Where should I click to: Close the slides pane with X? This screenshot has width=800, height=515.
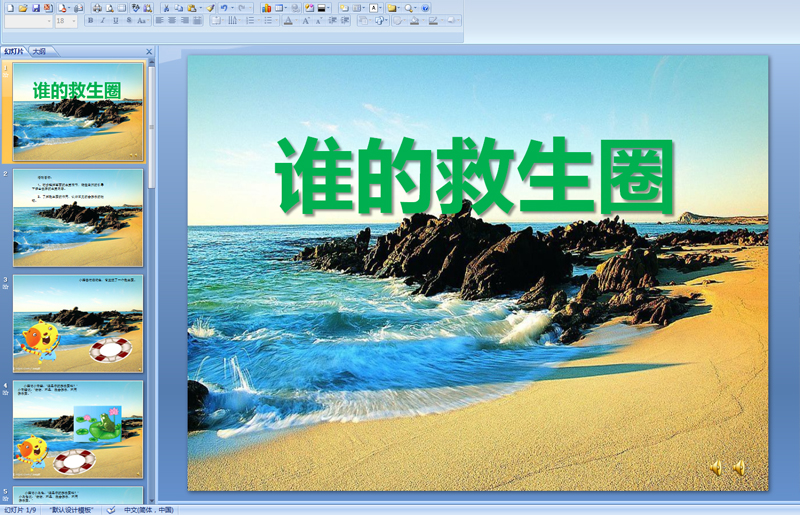click(149, 52)
